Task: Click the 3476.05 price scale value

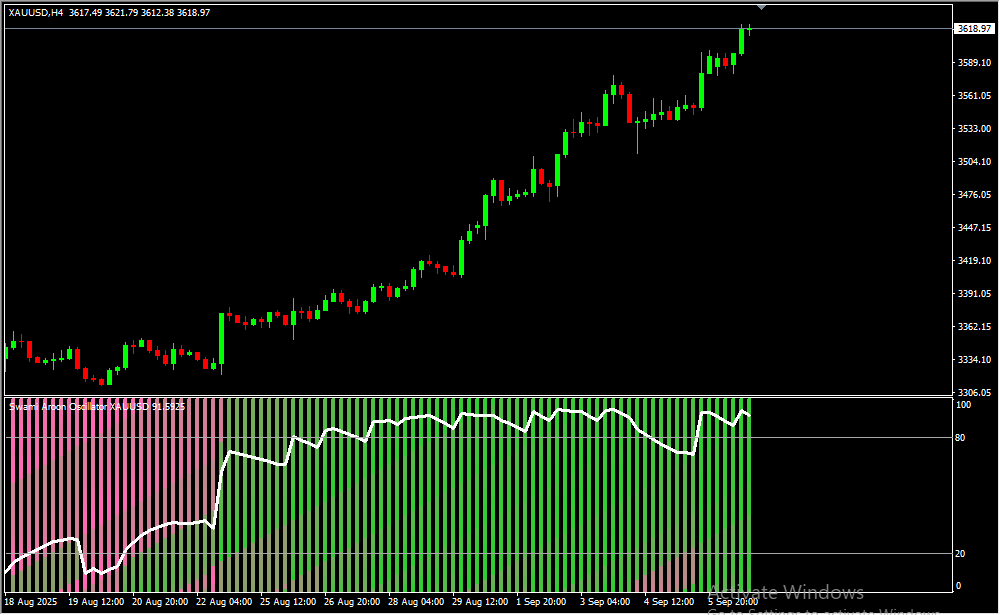Action: (973, 195)
